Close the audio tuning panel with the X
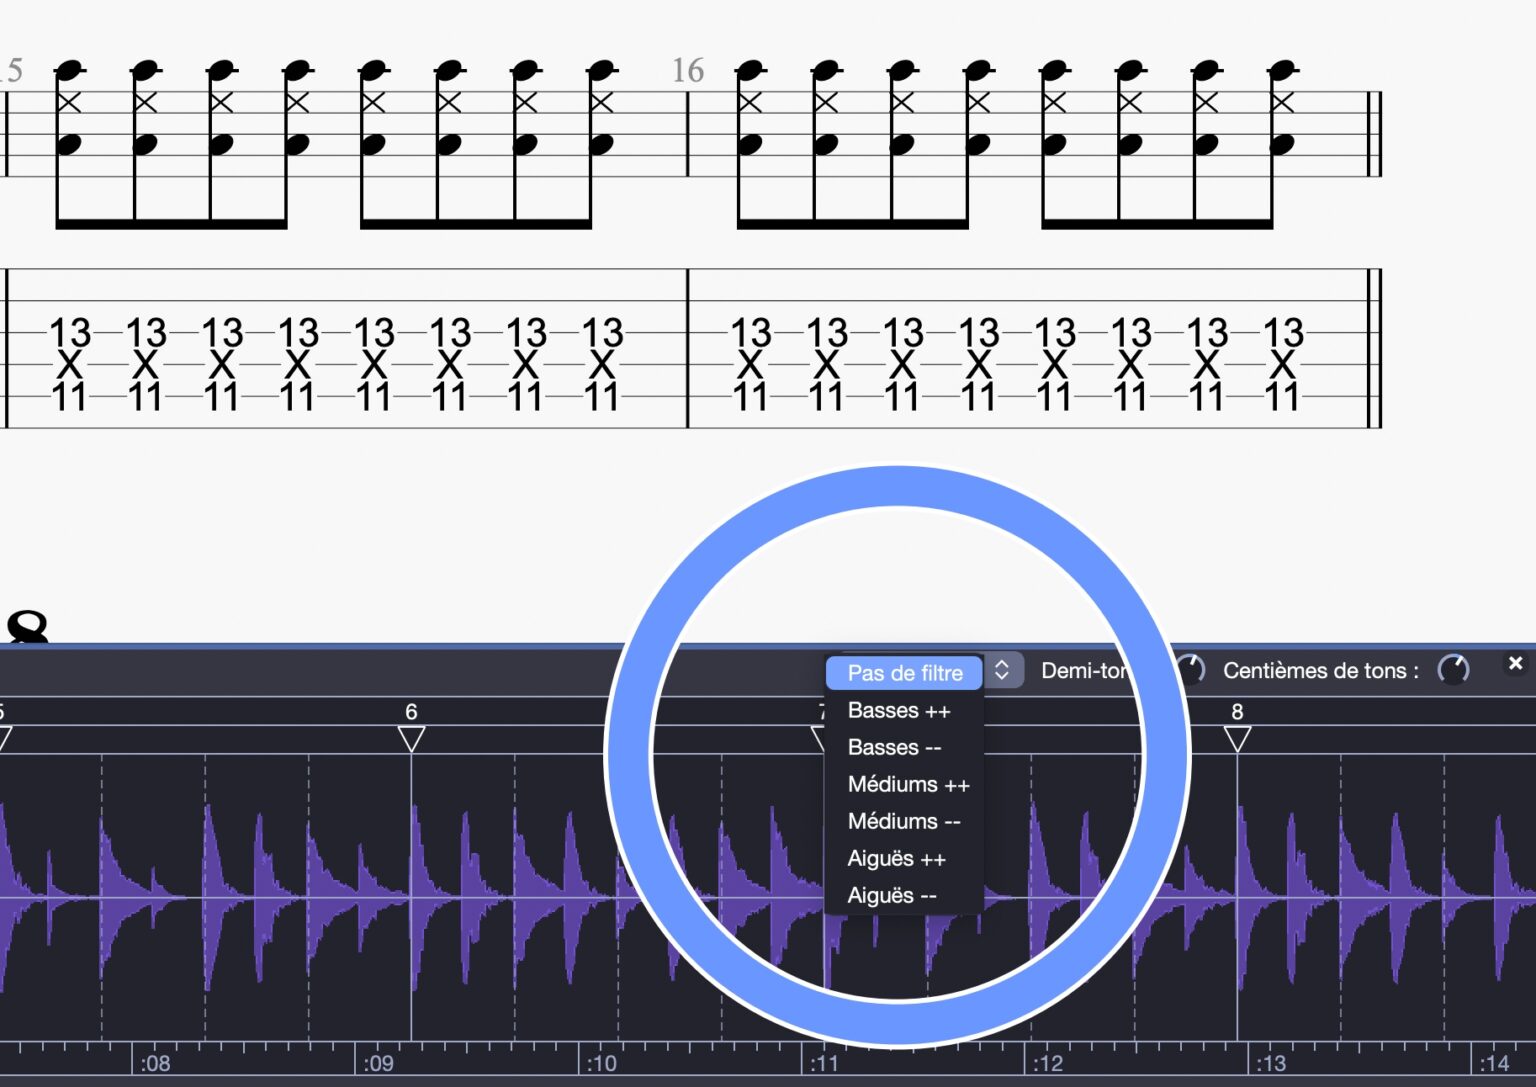Screen dimensions: 1536x1087 coord(1515,662)
